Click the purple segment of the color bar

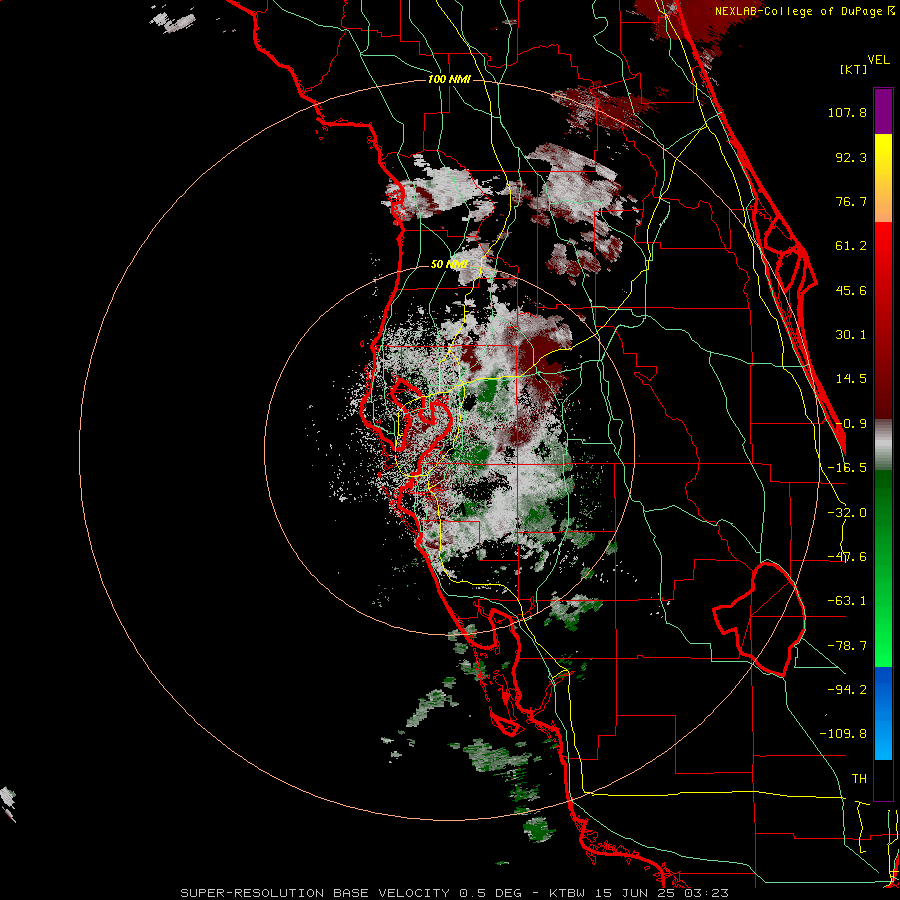(x=883, y=112)
